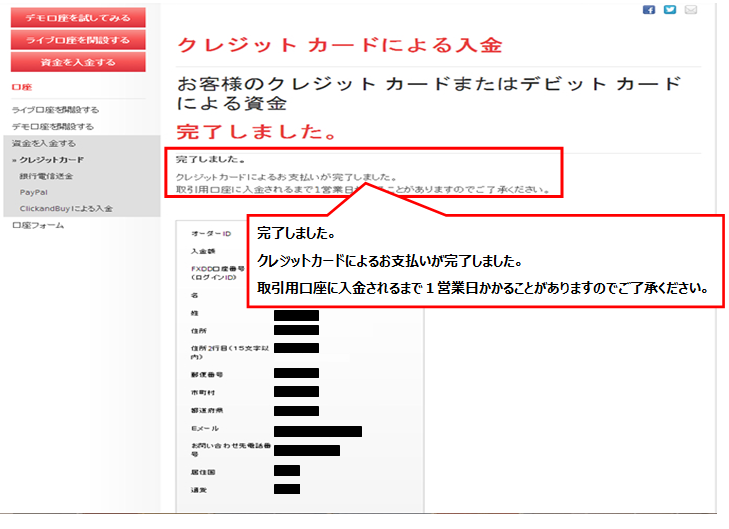Click the Facebook share icon
729x529 pixels.
(648, 10)
